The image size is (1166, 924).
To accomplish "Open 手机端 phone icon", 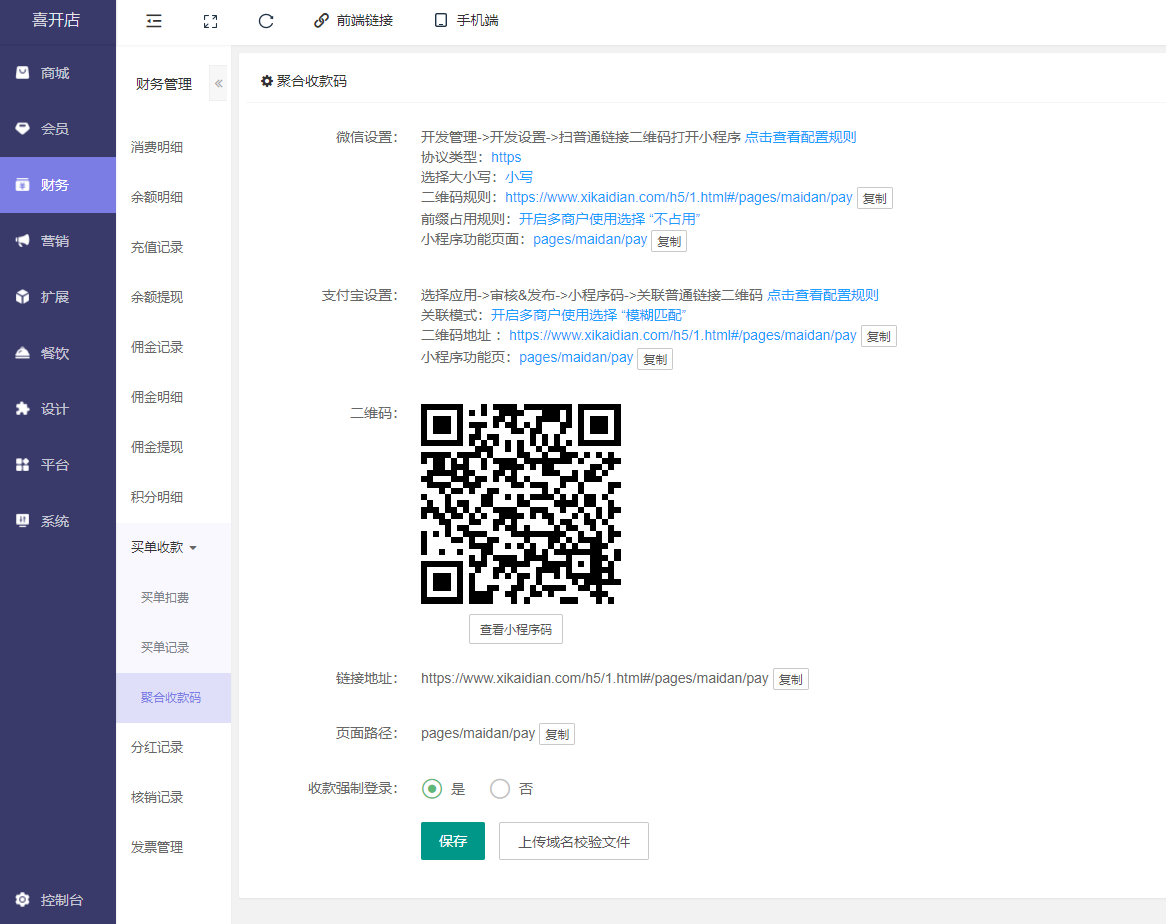I will pos(441,21).
